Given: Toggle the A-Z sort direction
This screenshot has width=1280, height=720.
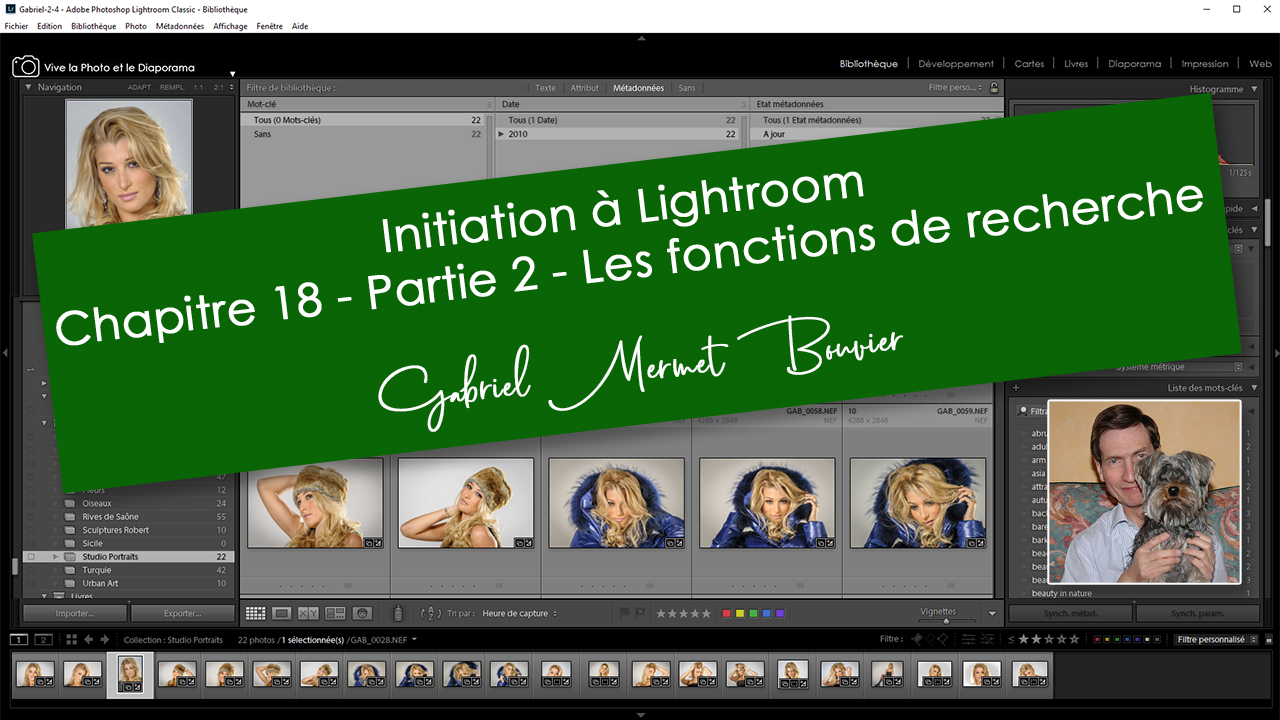Looking at the screenshot, I should coord(431,613).
